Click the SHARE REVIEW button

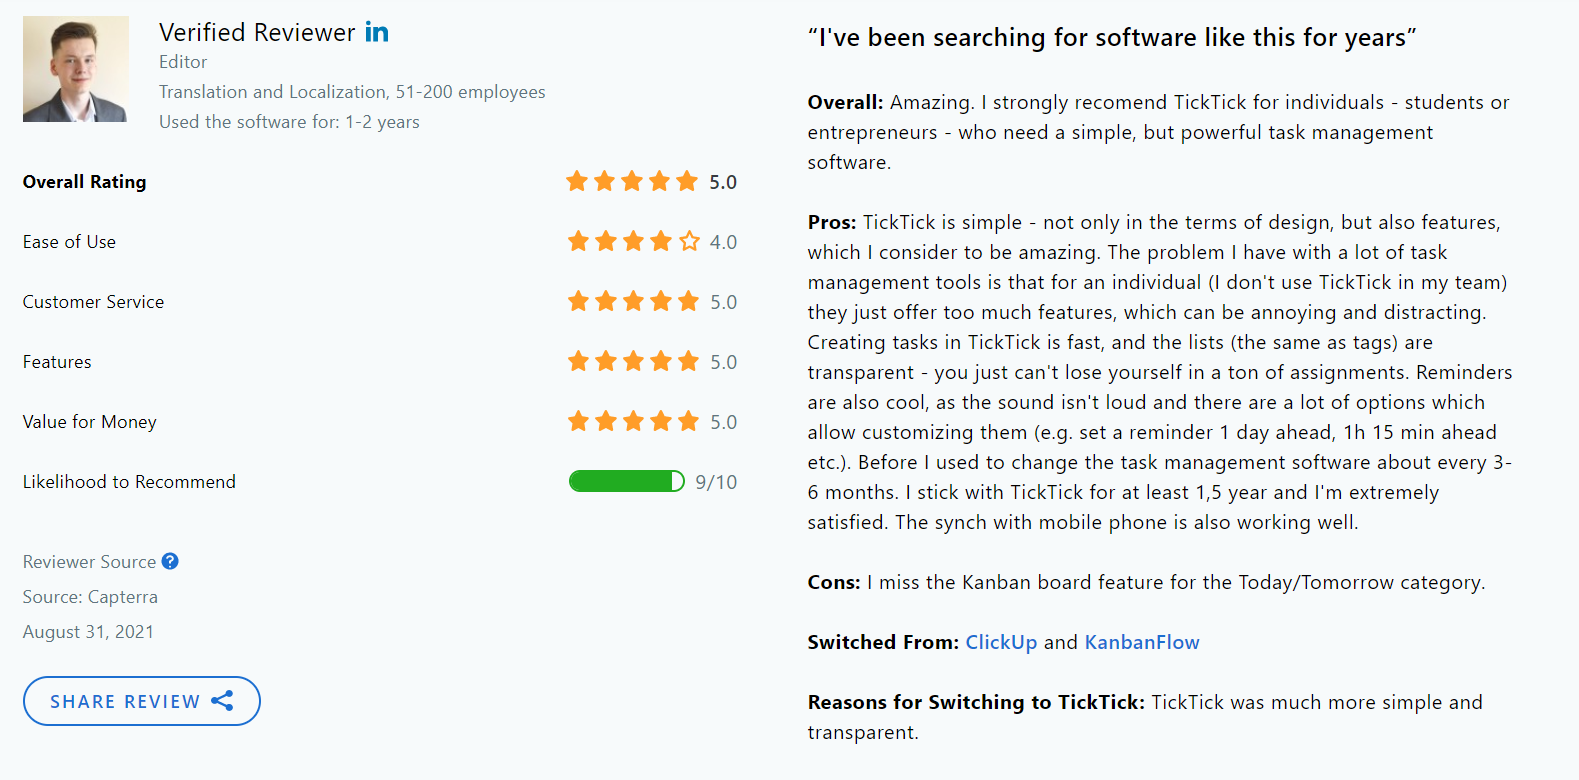141,701
